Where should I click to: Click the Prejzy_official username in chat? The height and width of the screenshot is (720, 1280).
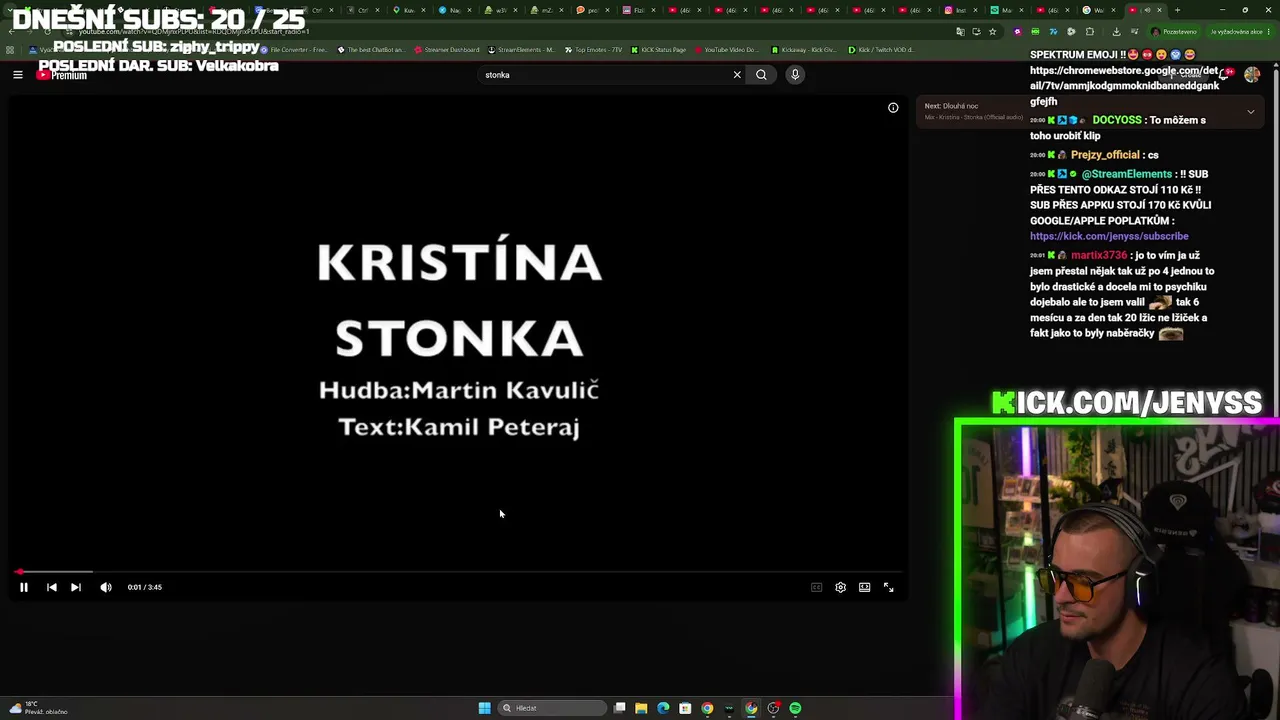coord(1105,155)
